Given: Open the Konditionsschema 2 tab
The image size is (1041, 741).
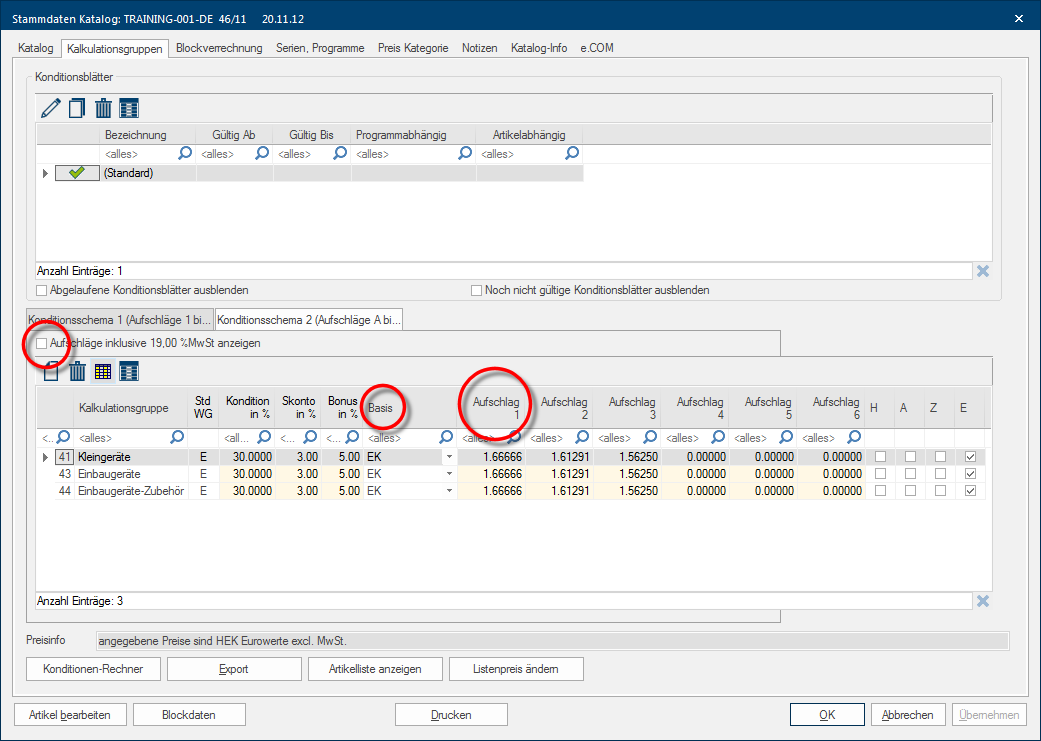Looking at the screenshot, I should click(x=308, y=319).
